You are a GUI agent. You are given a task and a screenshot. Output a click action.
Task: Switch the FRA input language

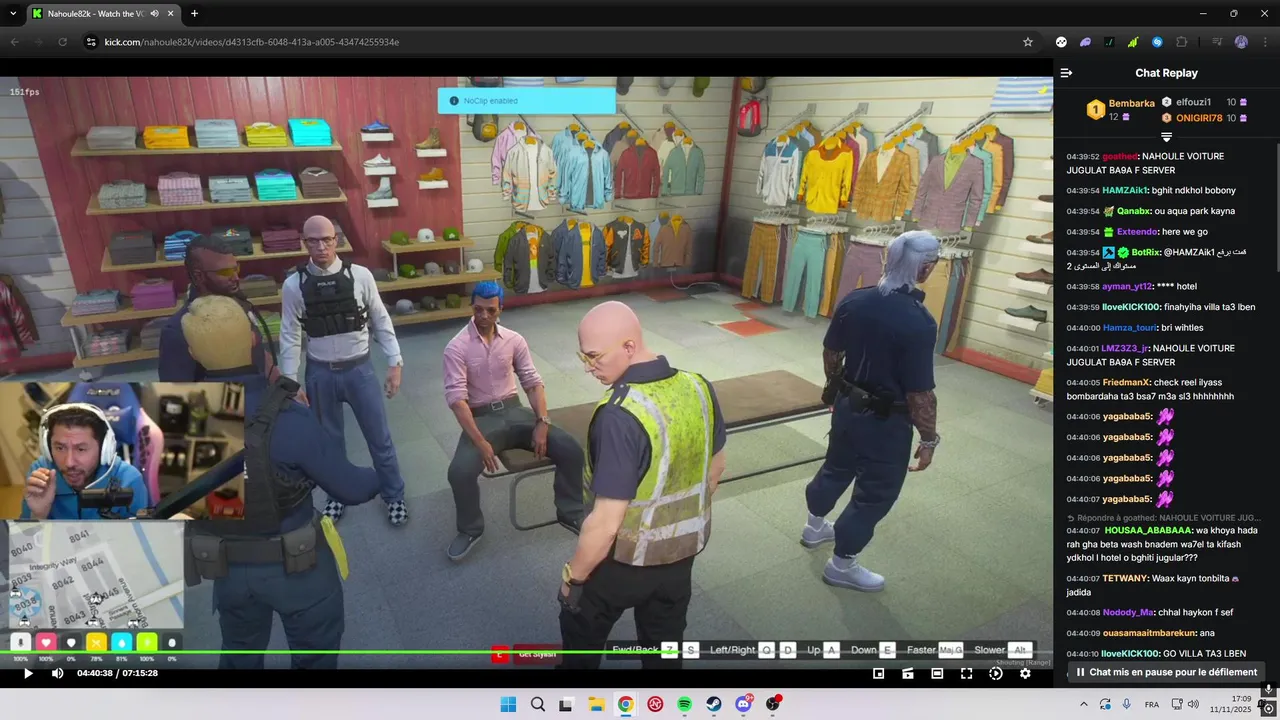1152,704
